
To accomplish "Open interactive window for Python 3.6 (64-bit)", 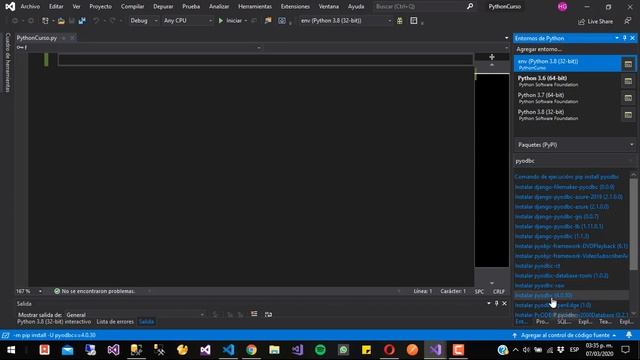I will pos(628,81).
